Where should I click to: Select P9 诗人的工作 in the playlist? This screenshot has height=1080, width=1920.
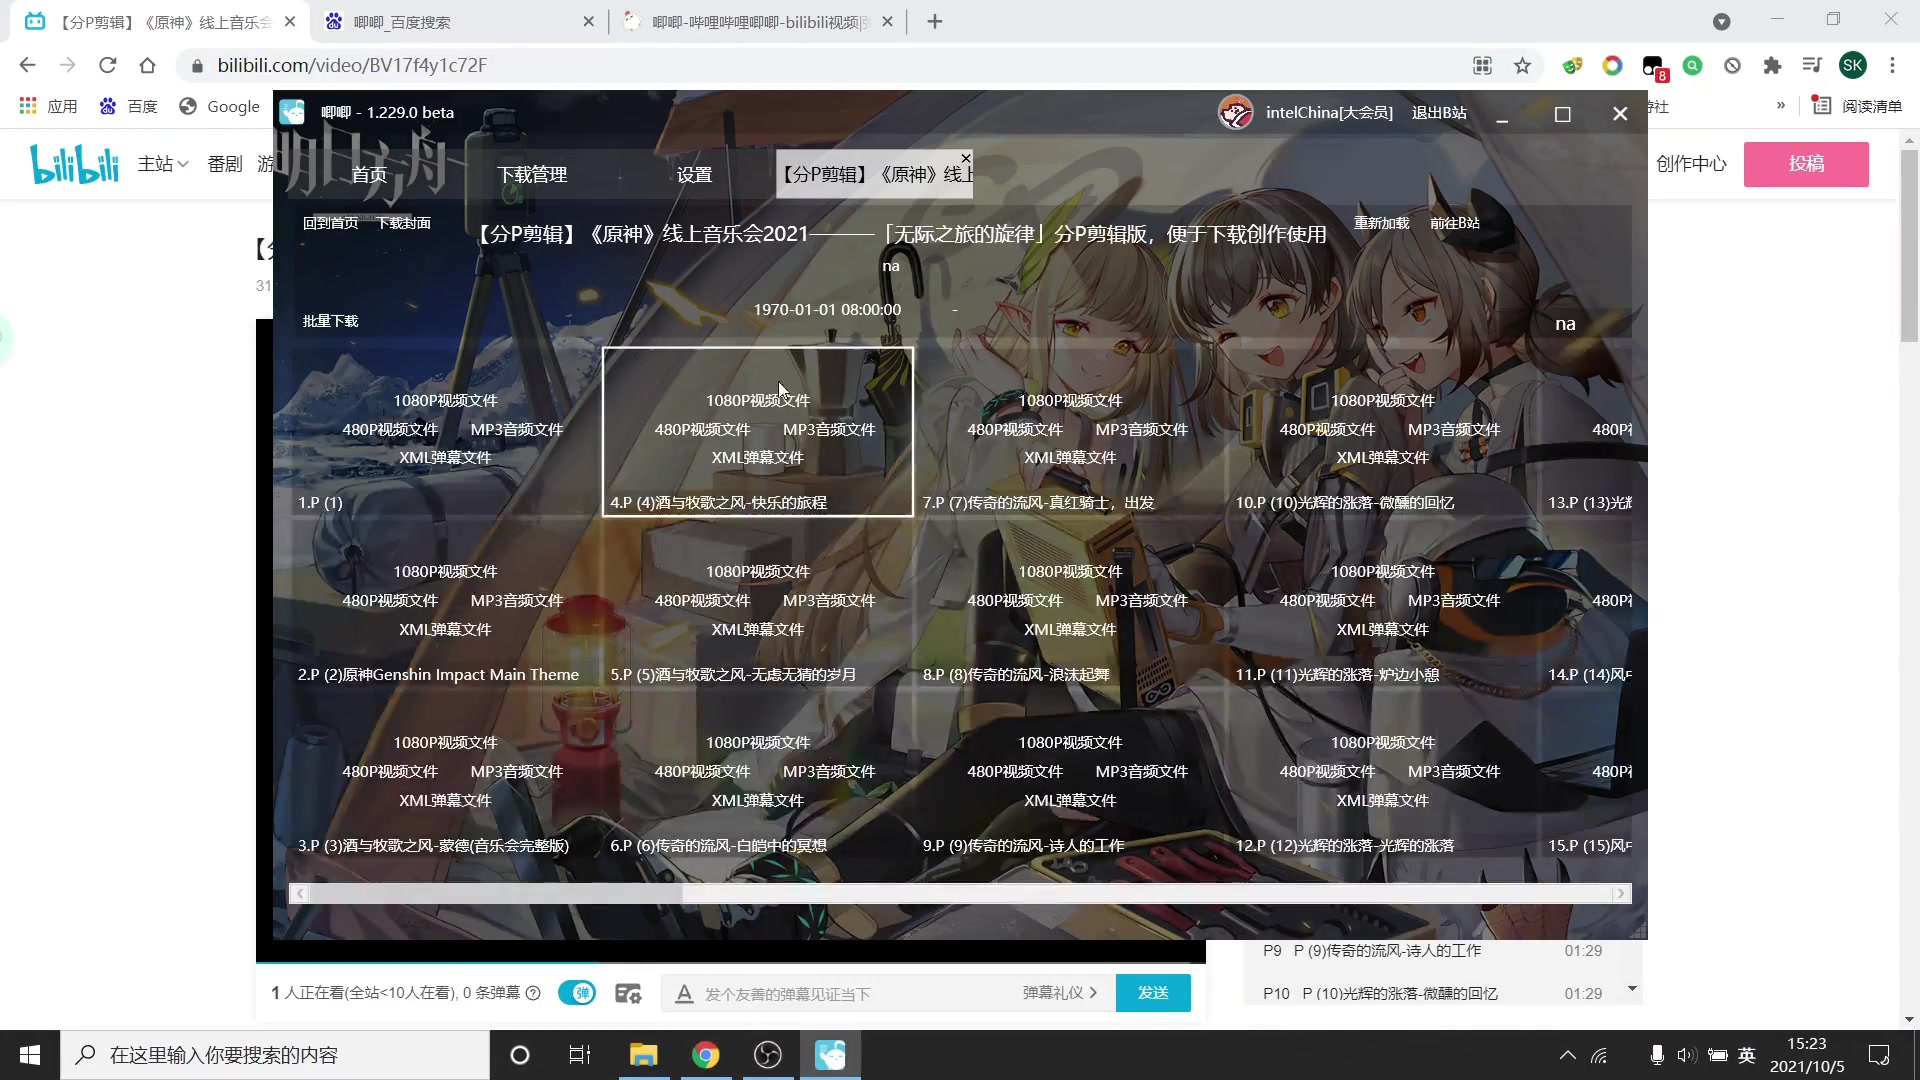coord(1431,951)
